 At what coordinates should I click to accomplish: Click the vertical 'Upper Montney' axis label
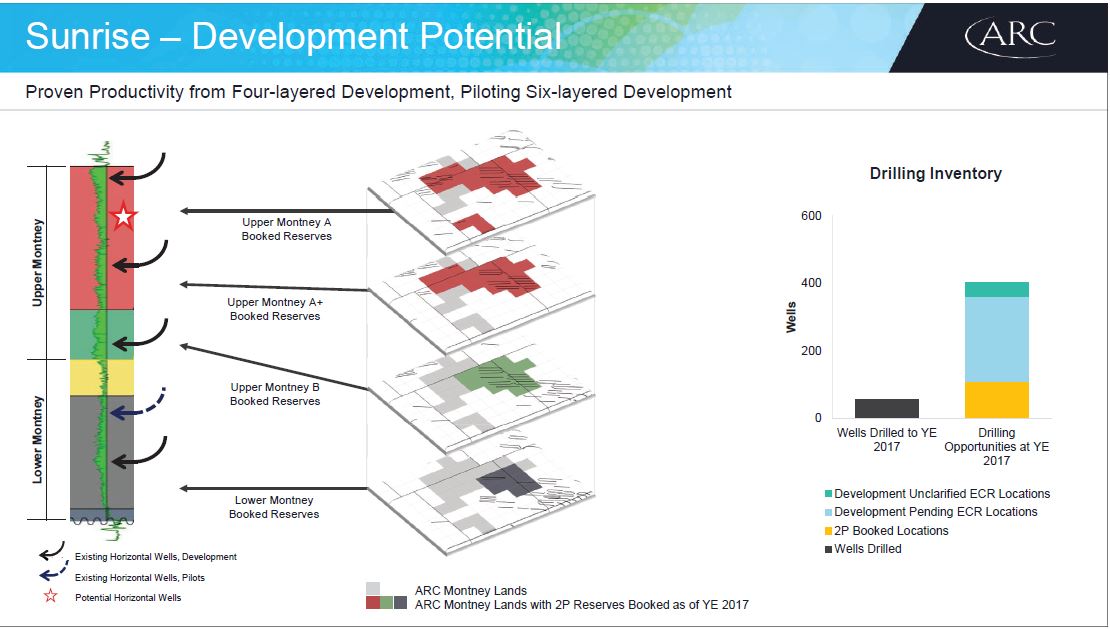pos(38,262)
